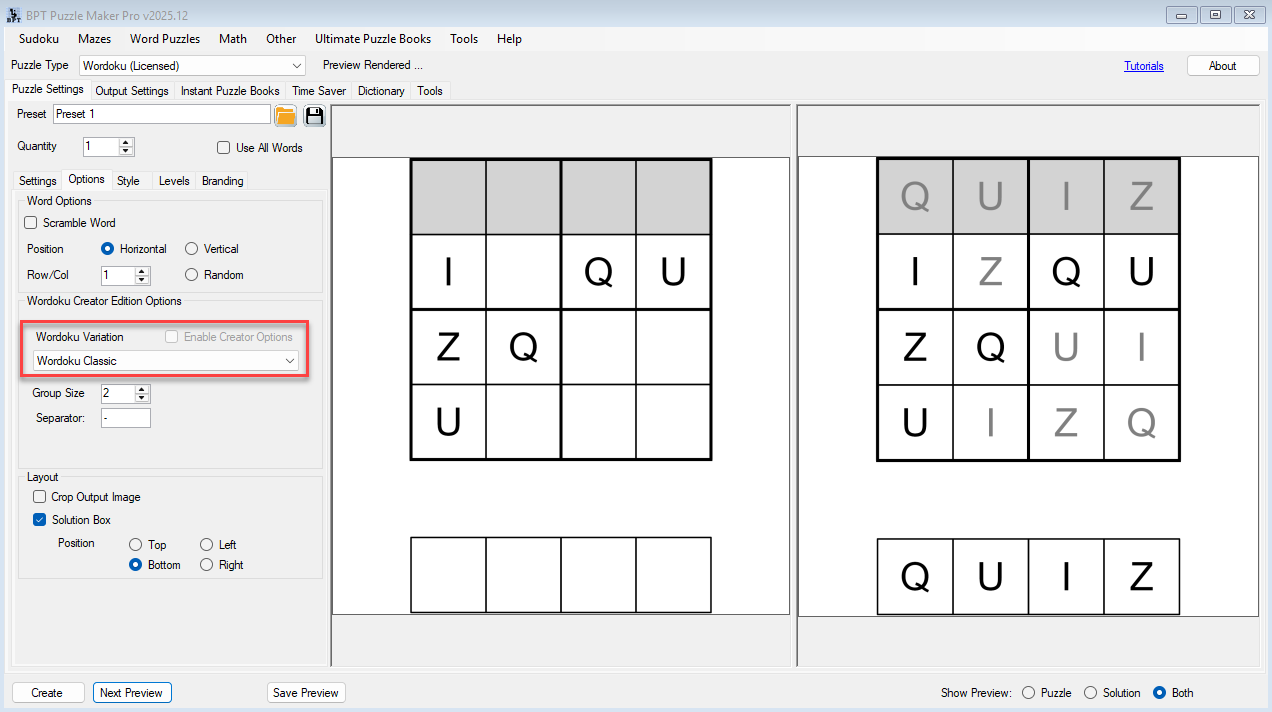Screen dimensions: 1272x712
Task: Uncheck the Solution Box checkbox
Action: 40,520
